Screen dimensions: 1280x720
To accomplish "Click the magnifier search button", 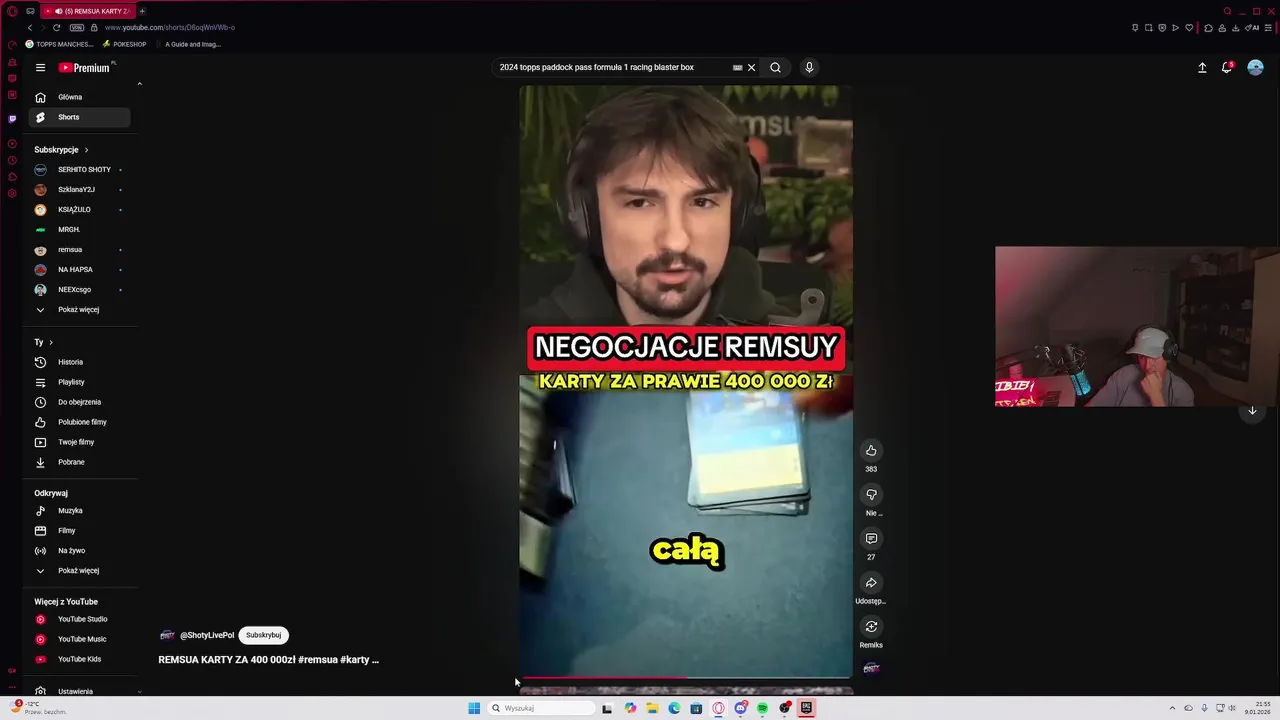I will (x=775, y=68).
